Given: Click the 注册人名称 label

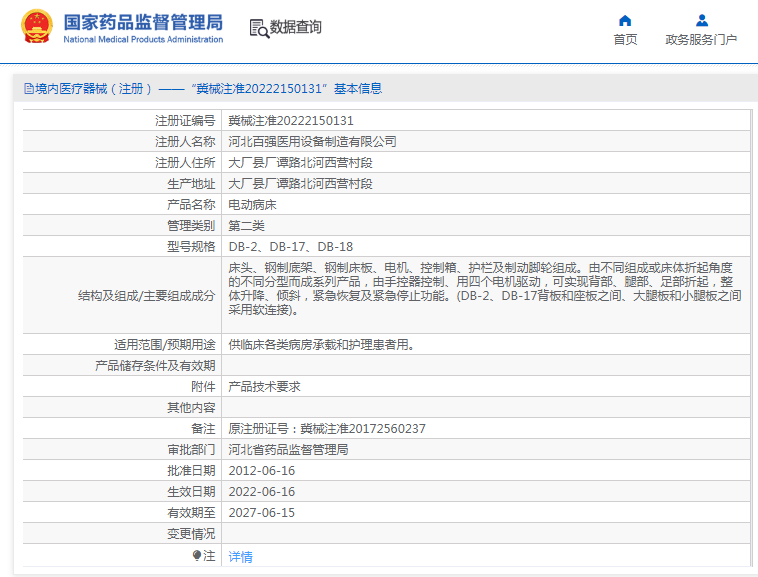Looking at the screenshot, I should pos(185,142).
